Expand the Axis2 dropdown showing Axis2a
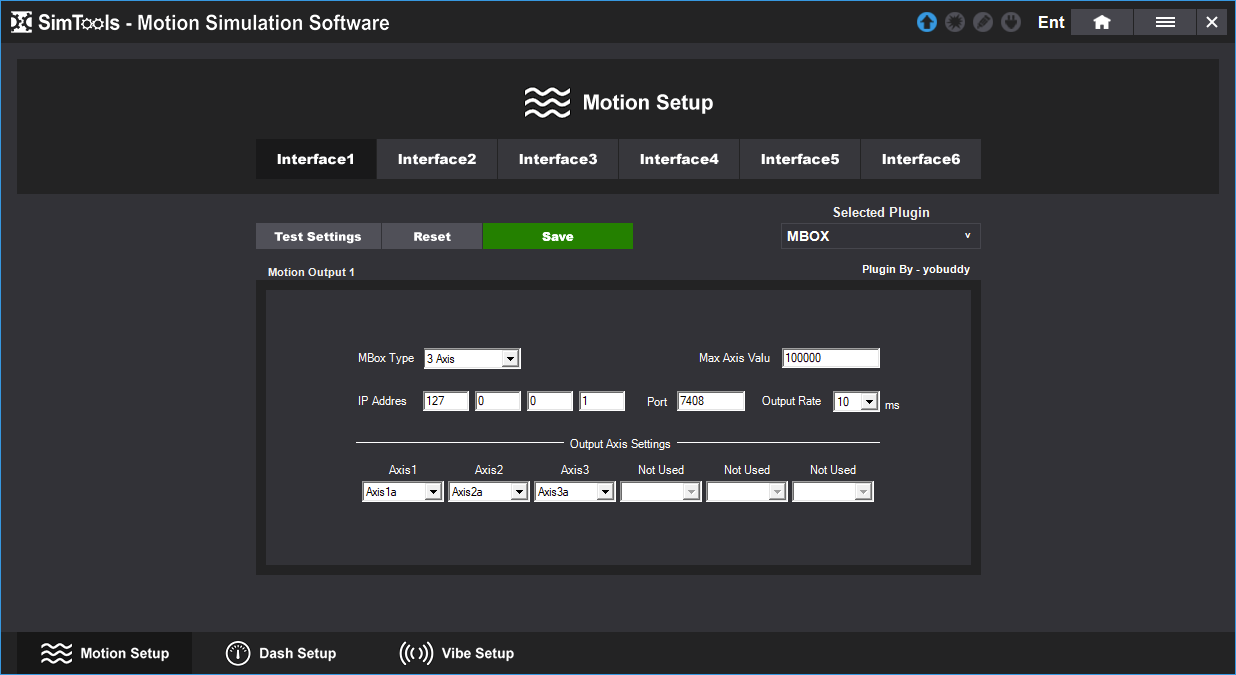The image size is (1236, 675). pos(489,492)
